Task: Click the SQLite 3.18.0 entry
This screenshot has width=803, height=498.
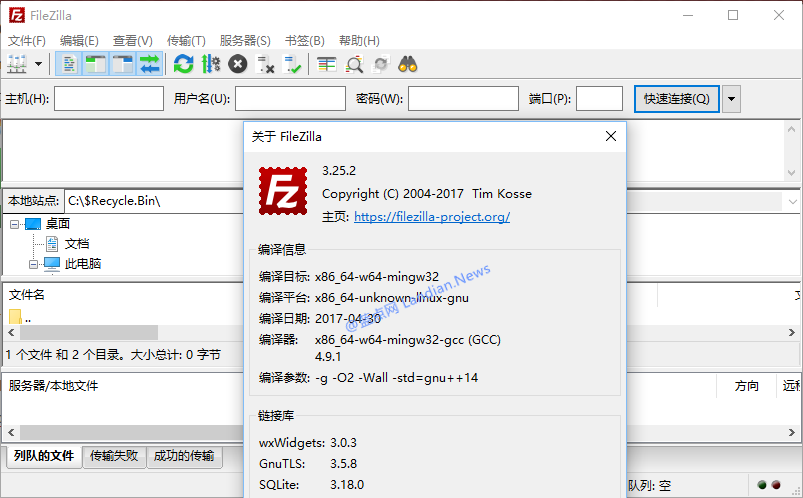Action: tap(311, 485)
